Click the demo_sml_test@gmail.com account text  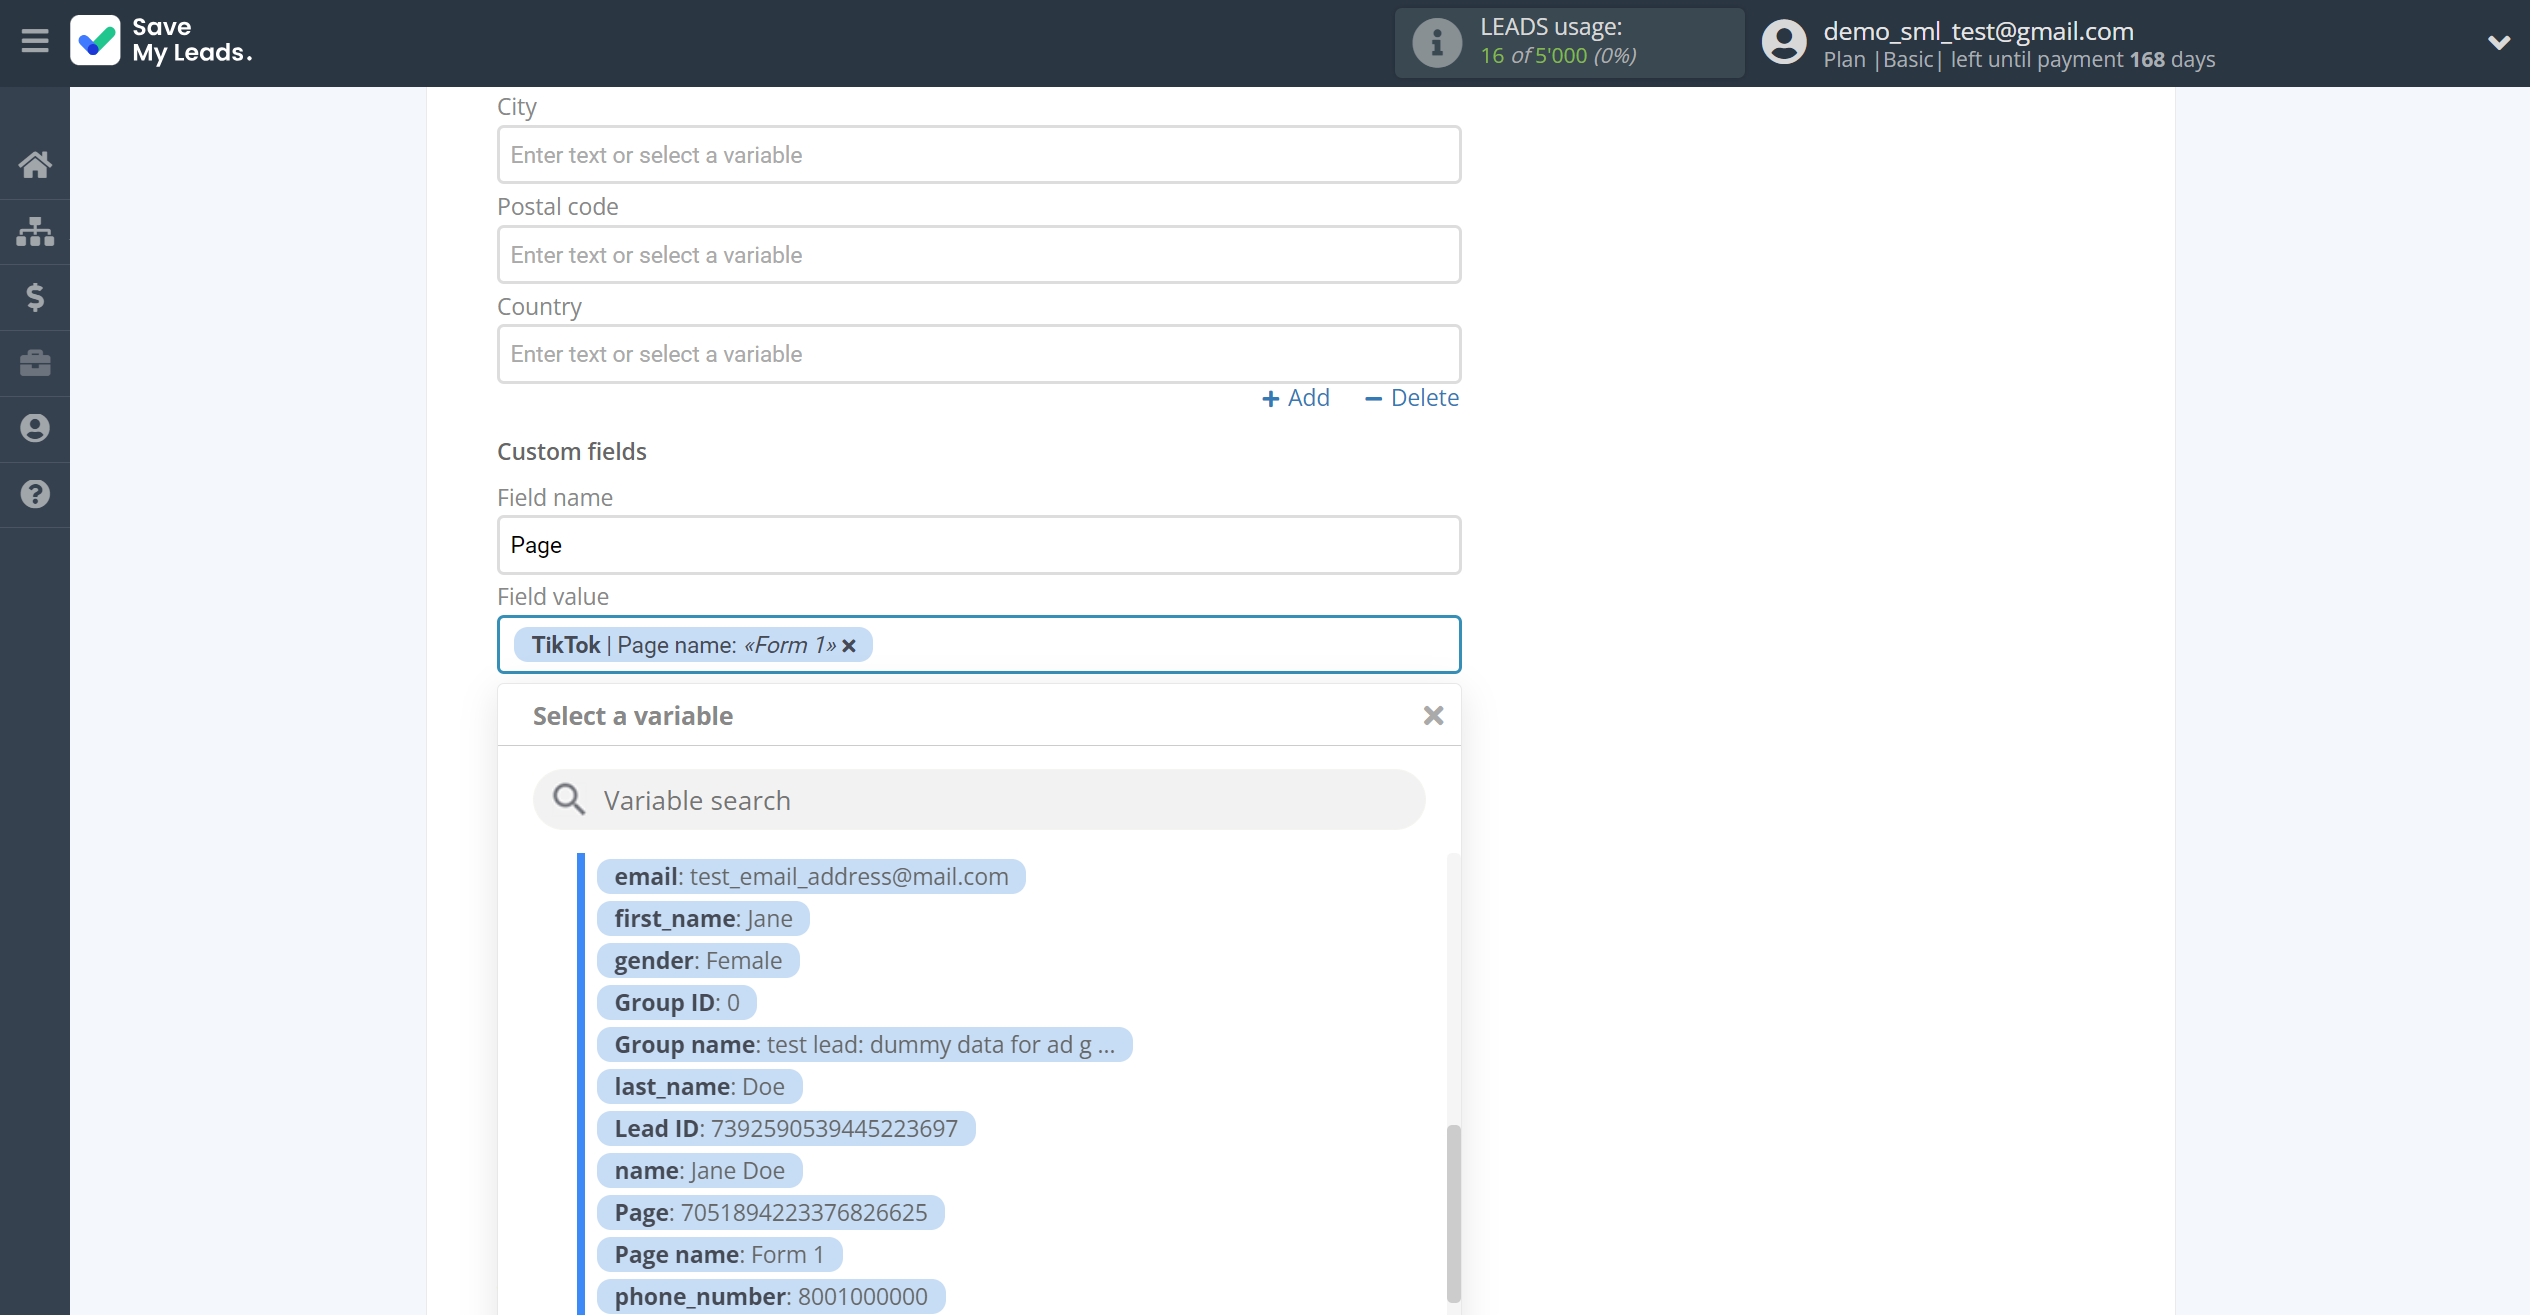click(x=1978, y=31)
